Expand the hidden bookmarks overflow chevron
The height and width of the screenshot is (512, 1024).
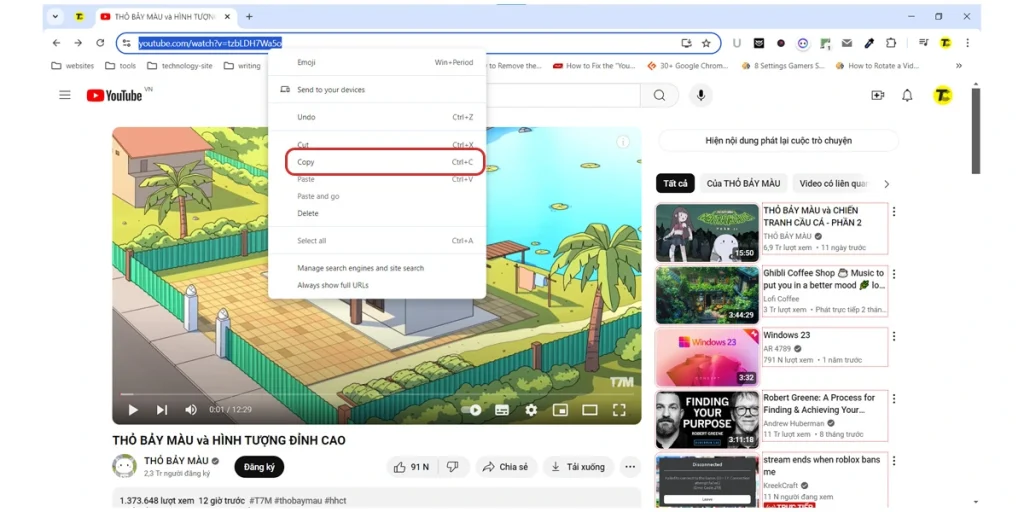tap(959, 65)
